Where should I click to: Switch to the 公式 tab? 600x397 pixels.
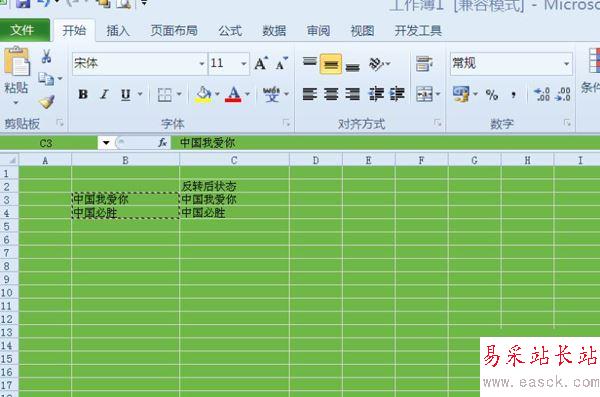pyautogui.click(x=230, y=31)
